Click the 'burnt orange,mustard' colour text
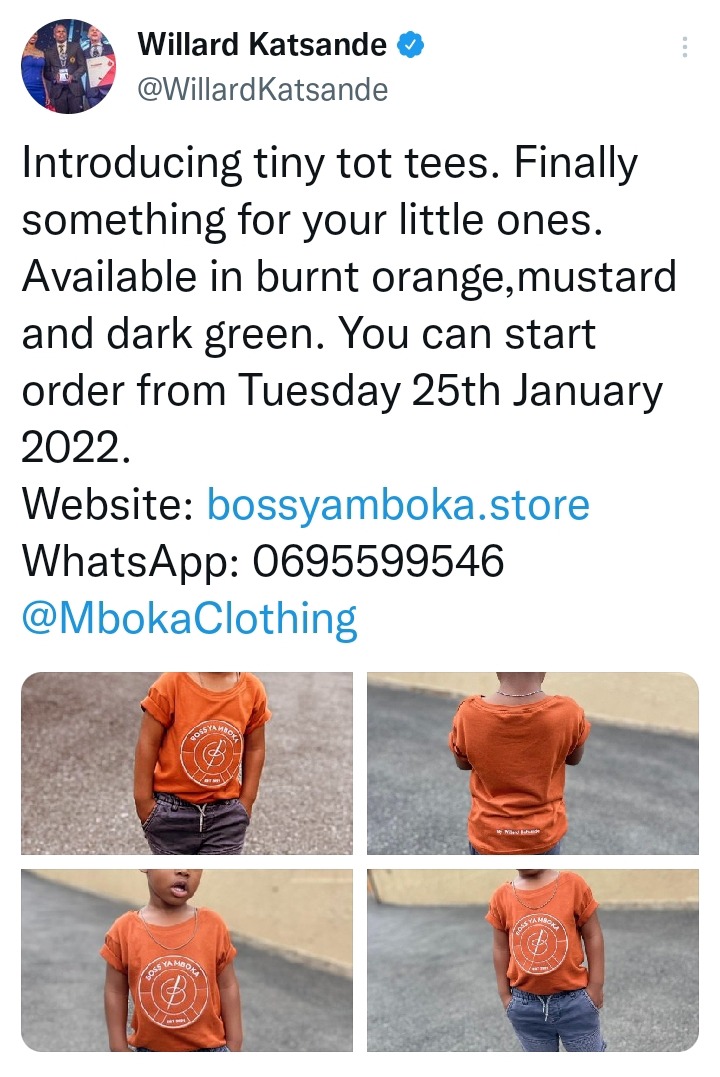720x1077 pixels. 466,277
